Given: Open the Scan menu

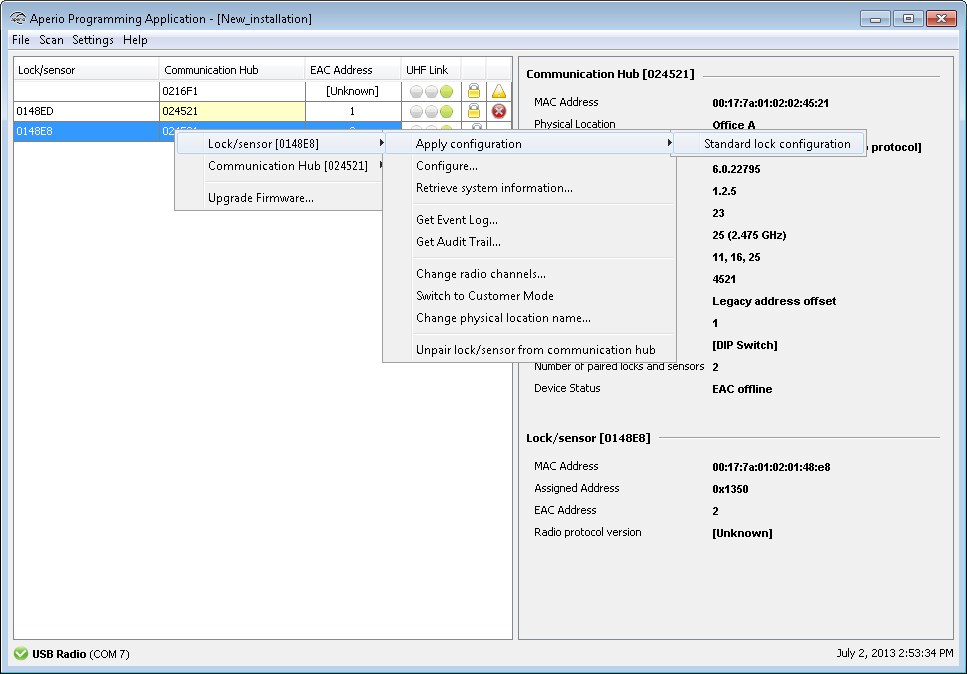Looking at the screenshot, I should click(x=51, y=40).
